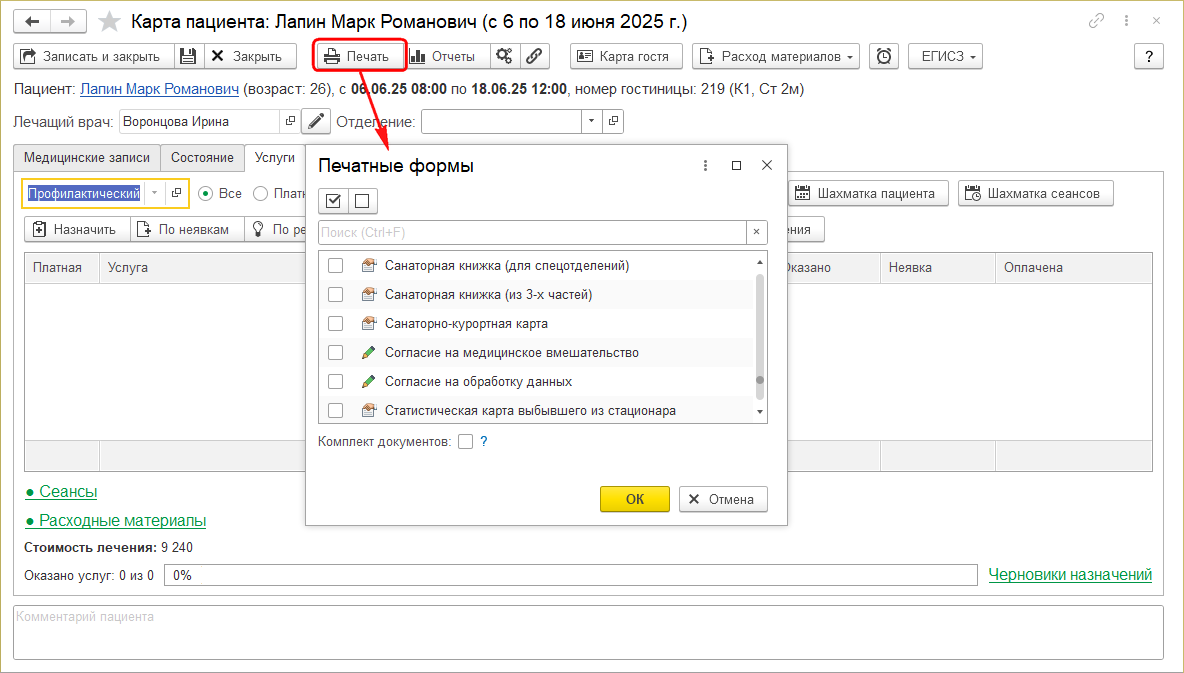Click the 0% services progress bar
The width and height of the screenshot is (1184, 673).
point(571,575)
